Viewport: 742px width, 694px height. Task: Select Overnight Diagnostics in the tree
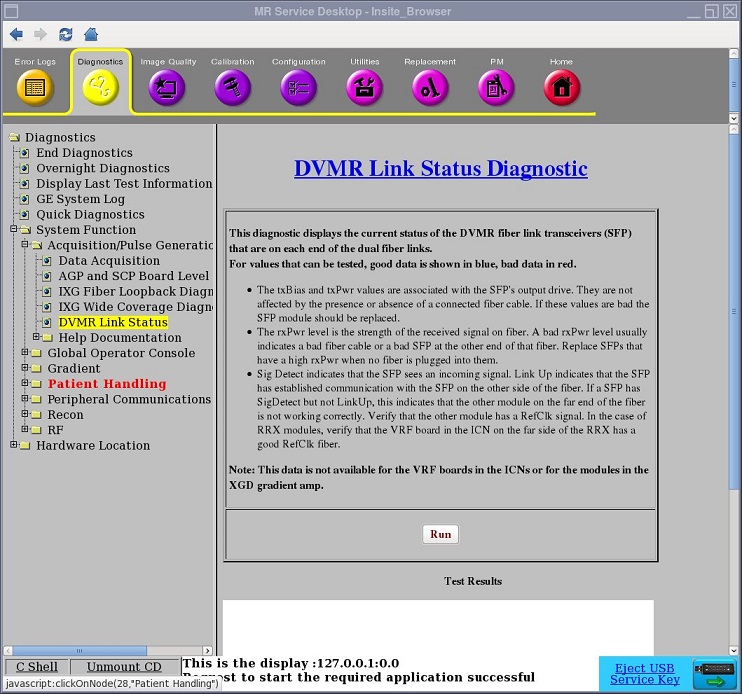(102, 169)
